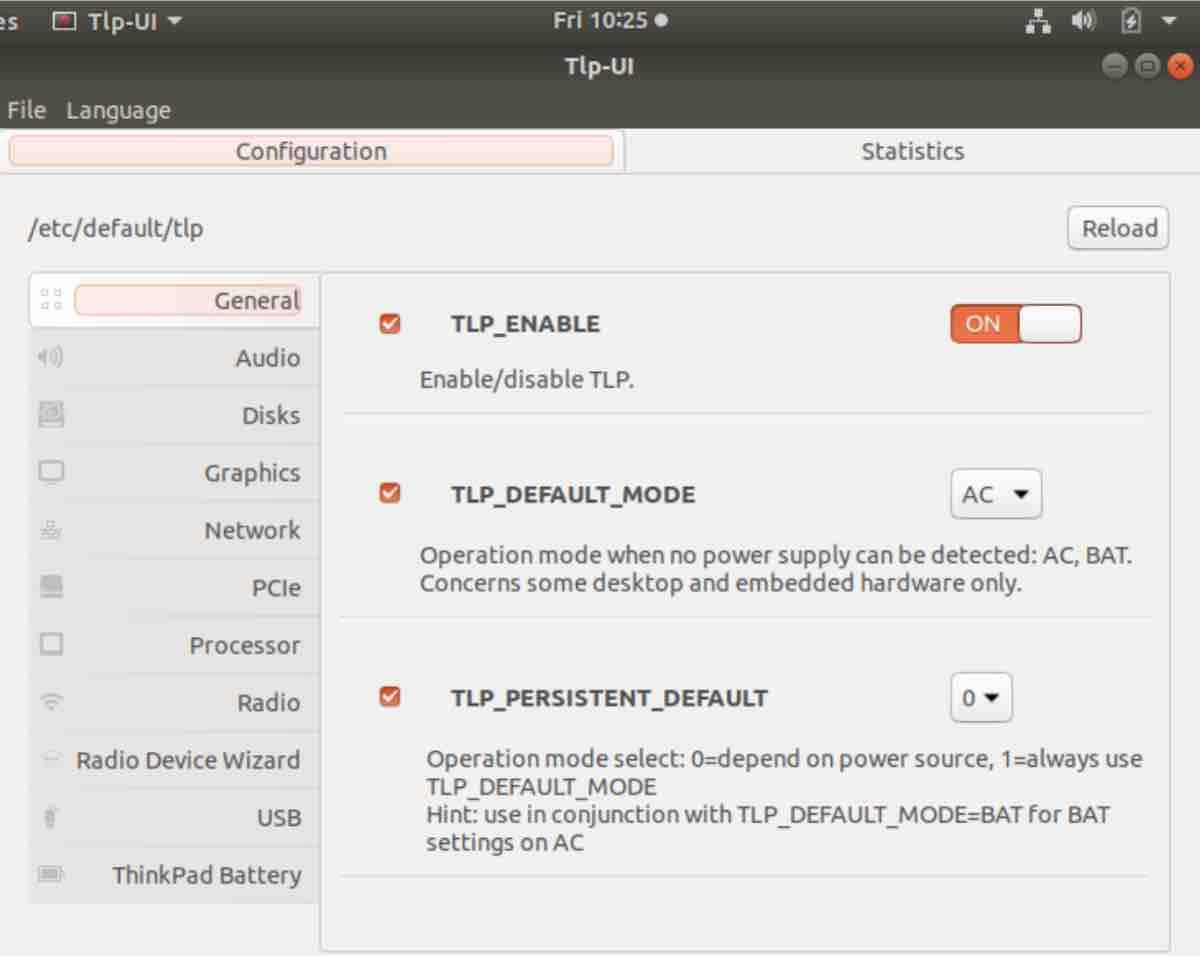This screenshot has width=1200, height=956.
Task: Switch to the Statistics tab
Action: click(912, 151)
